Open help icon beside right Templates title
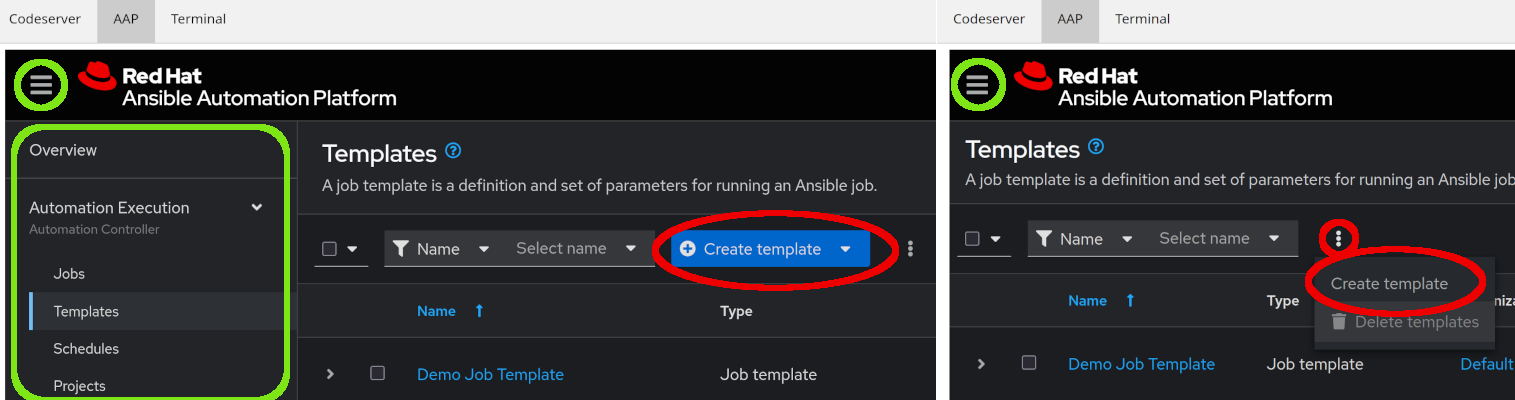The width and height of the screenshot is (1515, 400). [1096, 147]
